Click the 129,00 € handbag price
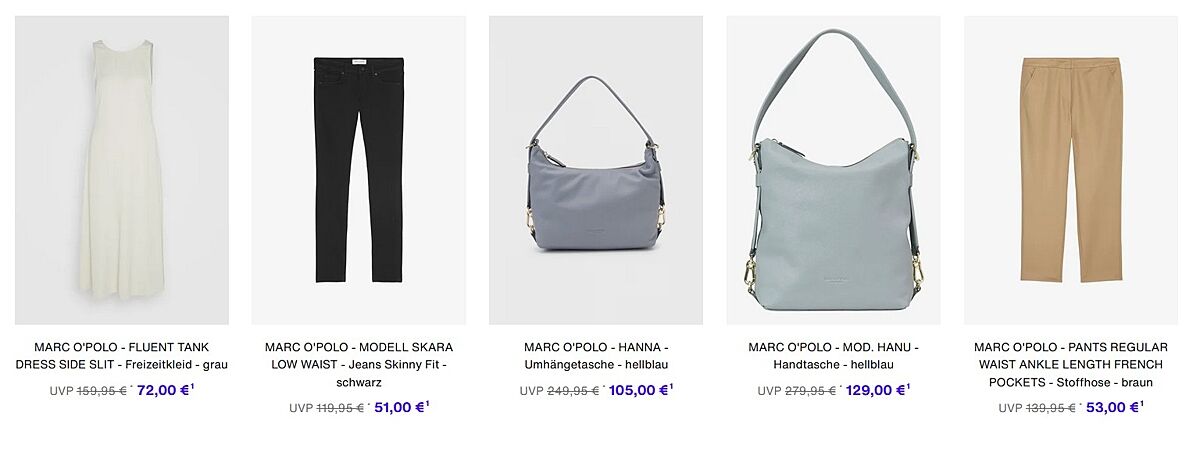 pyautogui.click(x=877, y=390)
